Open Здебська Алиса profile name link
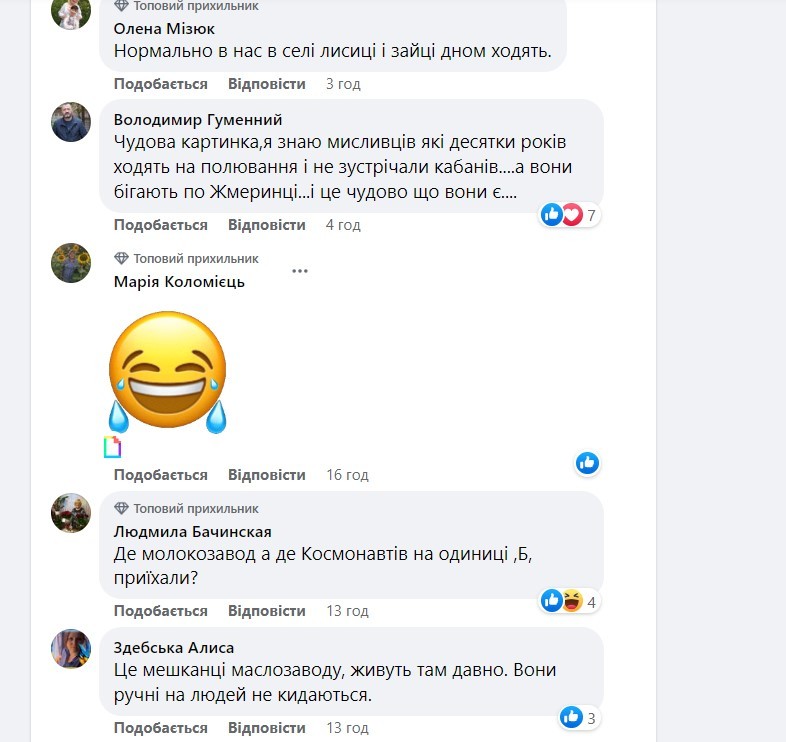Screen dimensions: 786x742 (174, 647)
